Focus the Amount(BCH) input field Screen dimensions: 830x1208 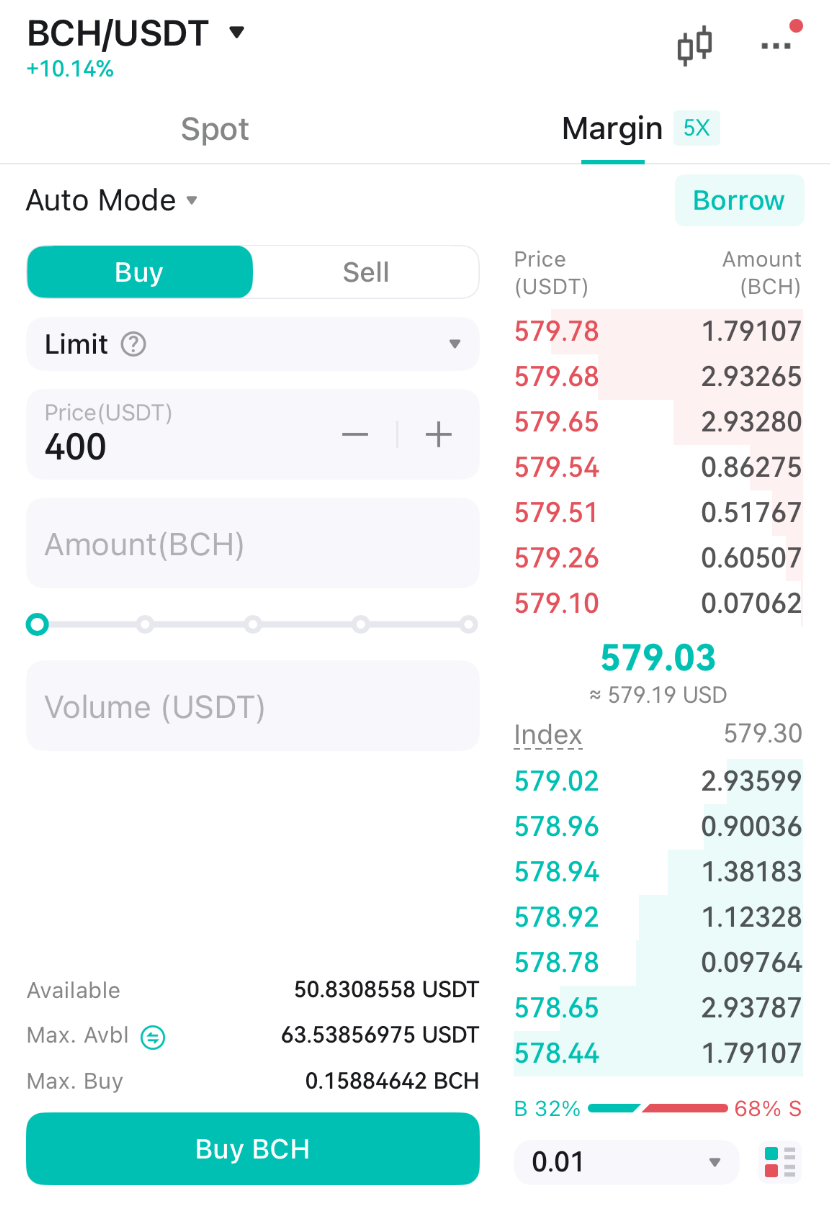click(253, 543)
